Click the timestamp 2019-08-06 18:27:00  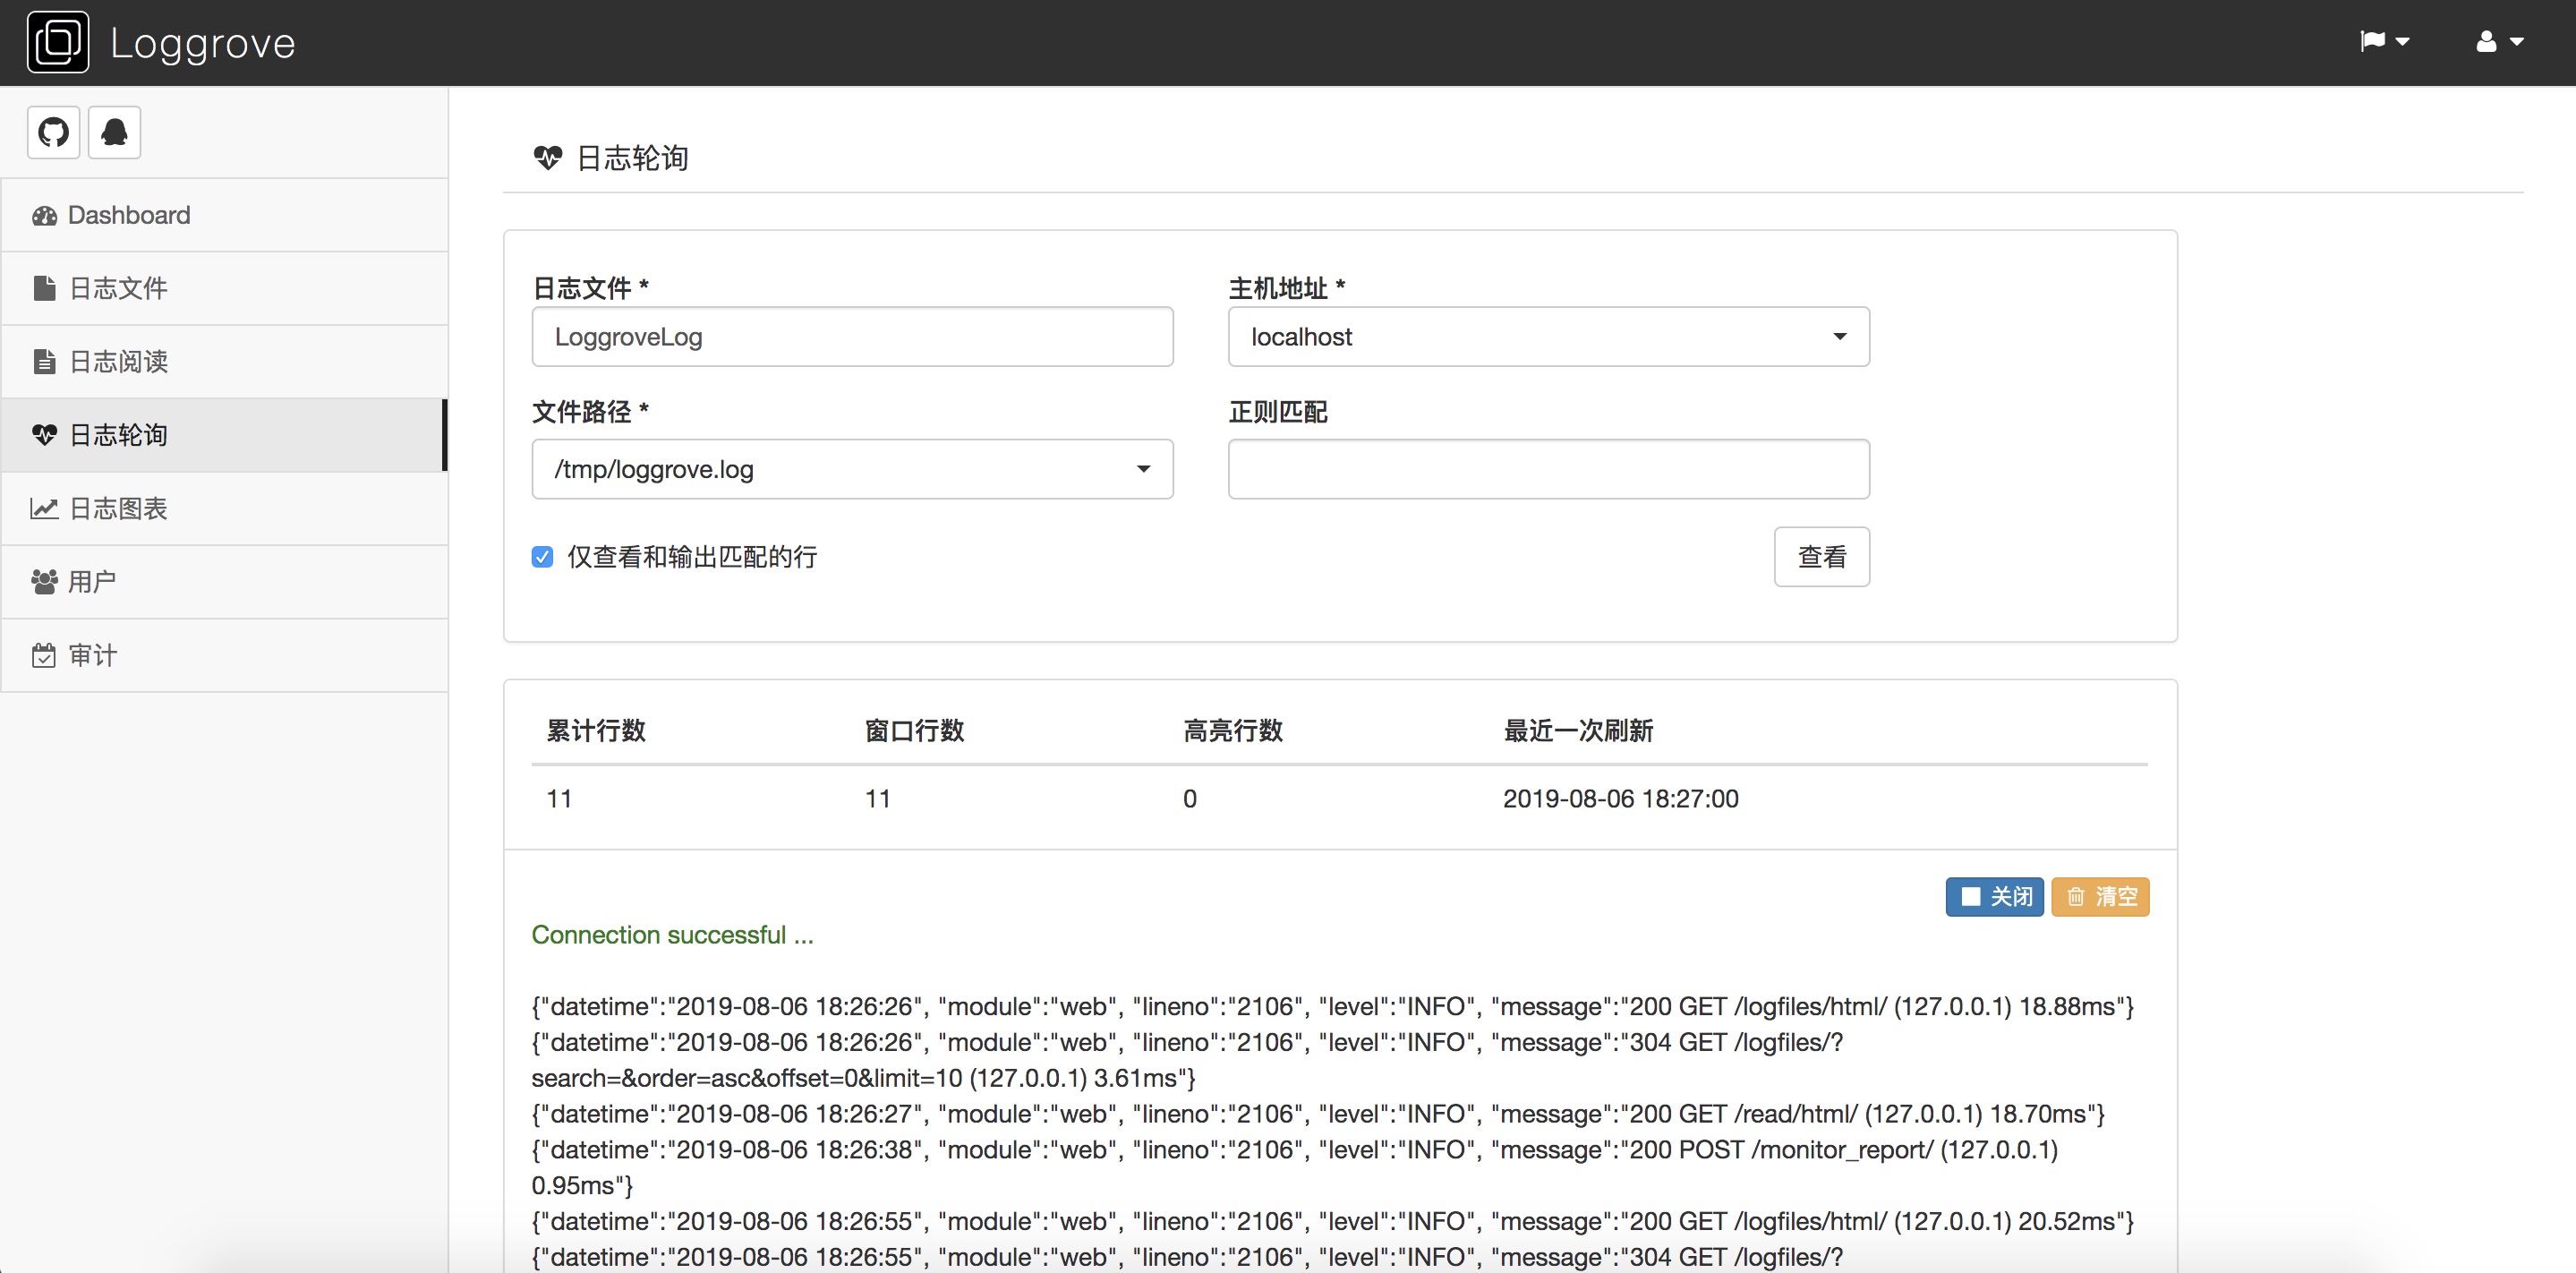(1620, 799)
